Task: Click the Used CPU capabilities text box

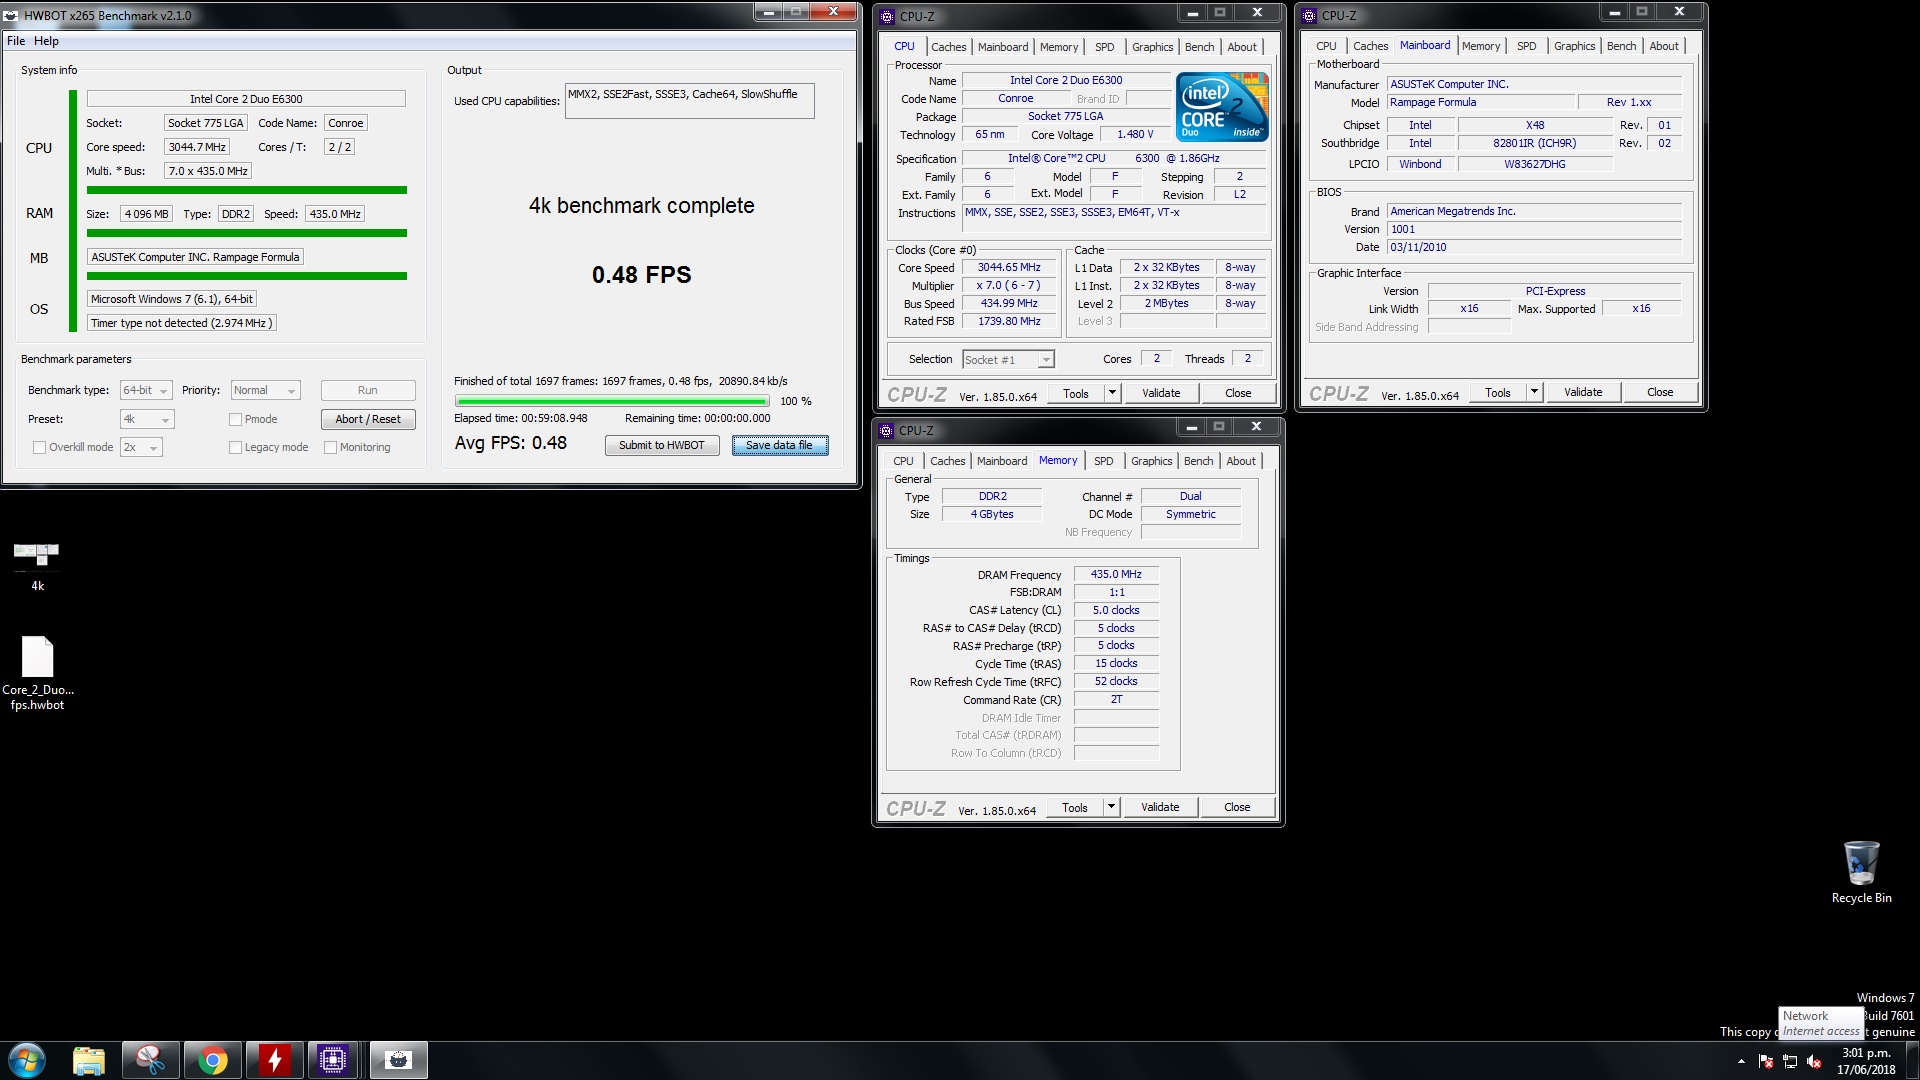Action: [x=689, y=101]
